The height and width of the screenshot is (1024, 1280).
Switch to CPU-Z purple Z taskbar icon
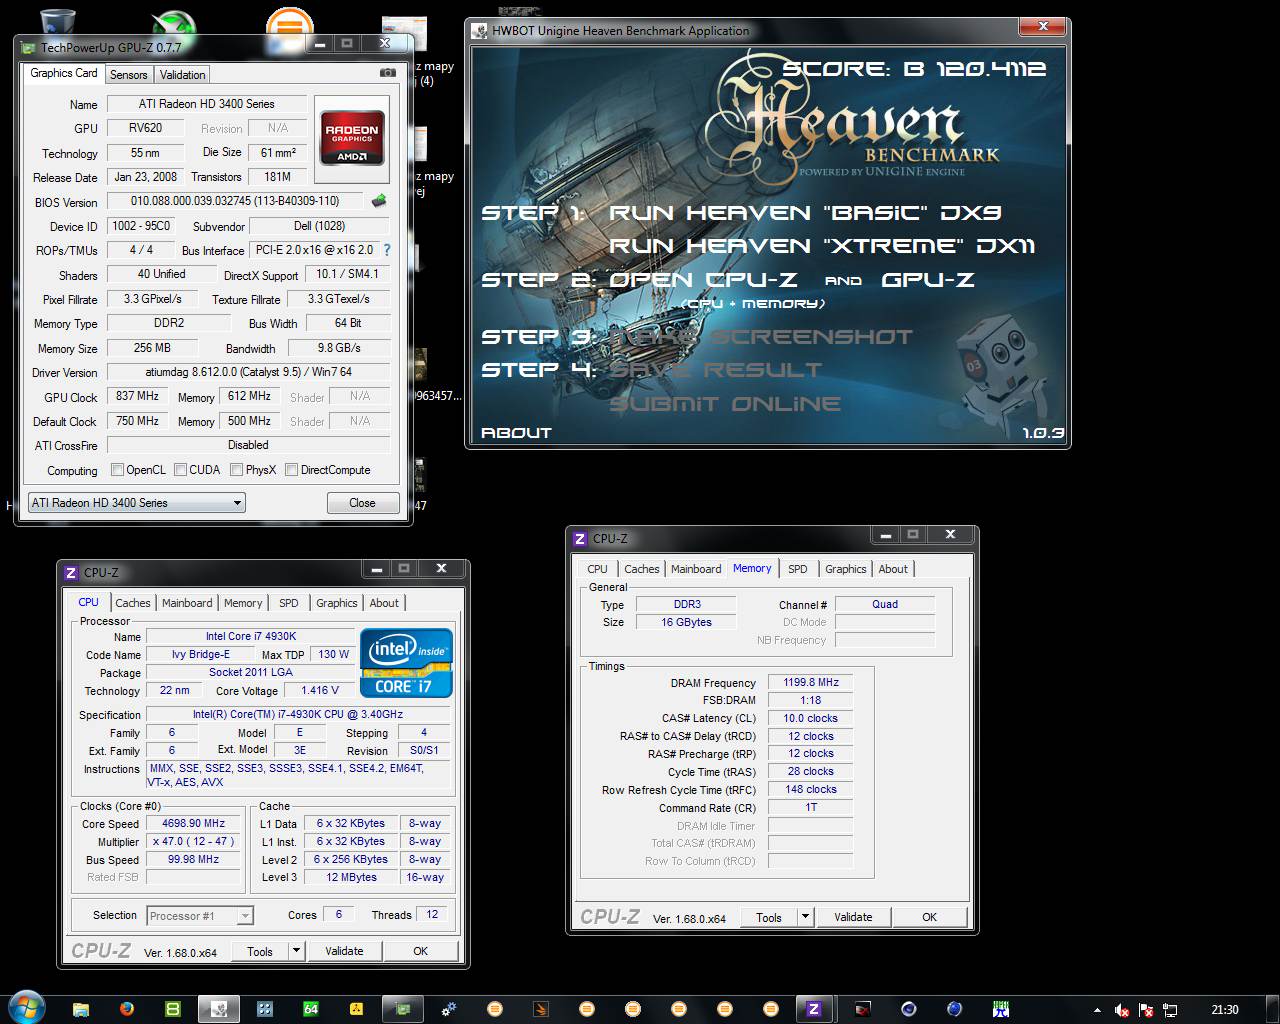point(814,1009)
